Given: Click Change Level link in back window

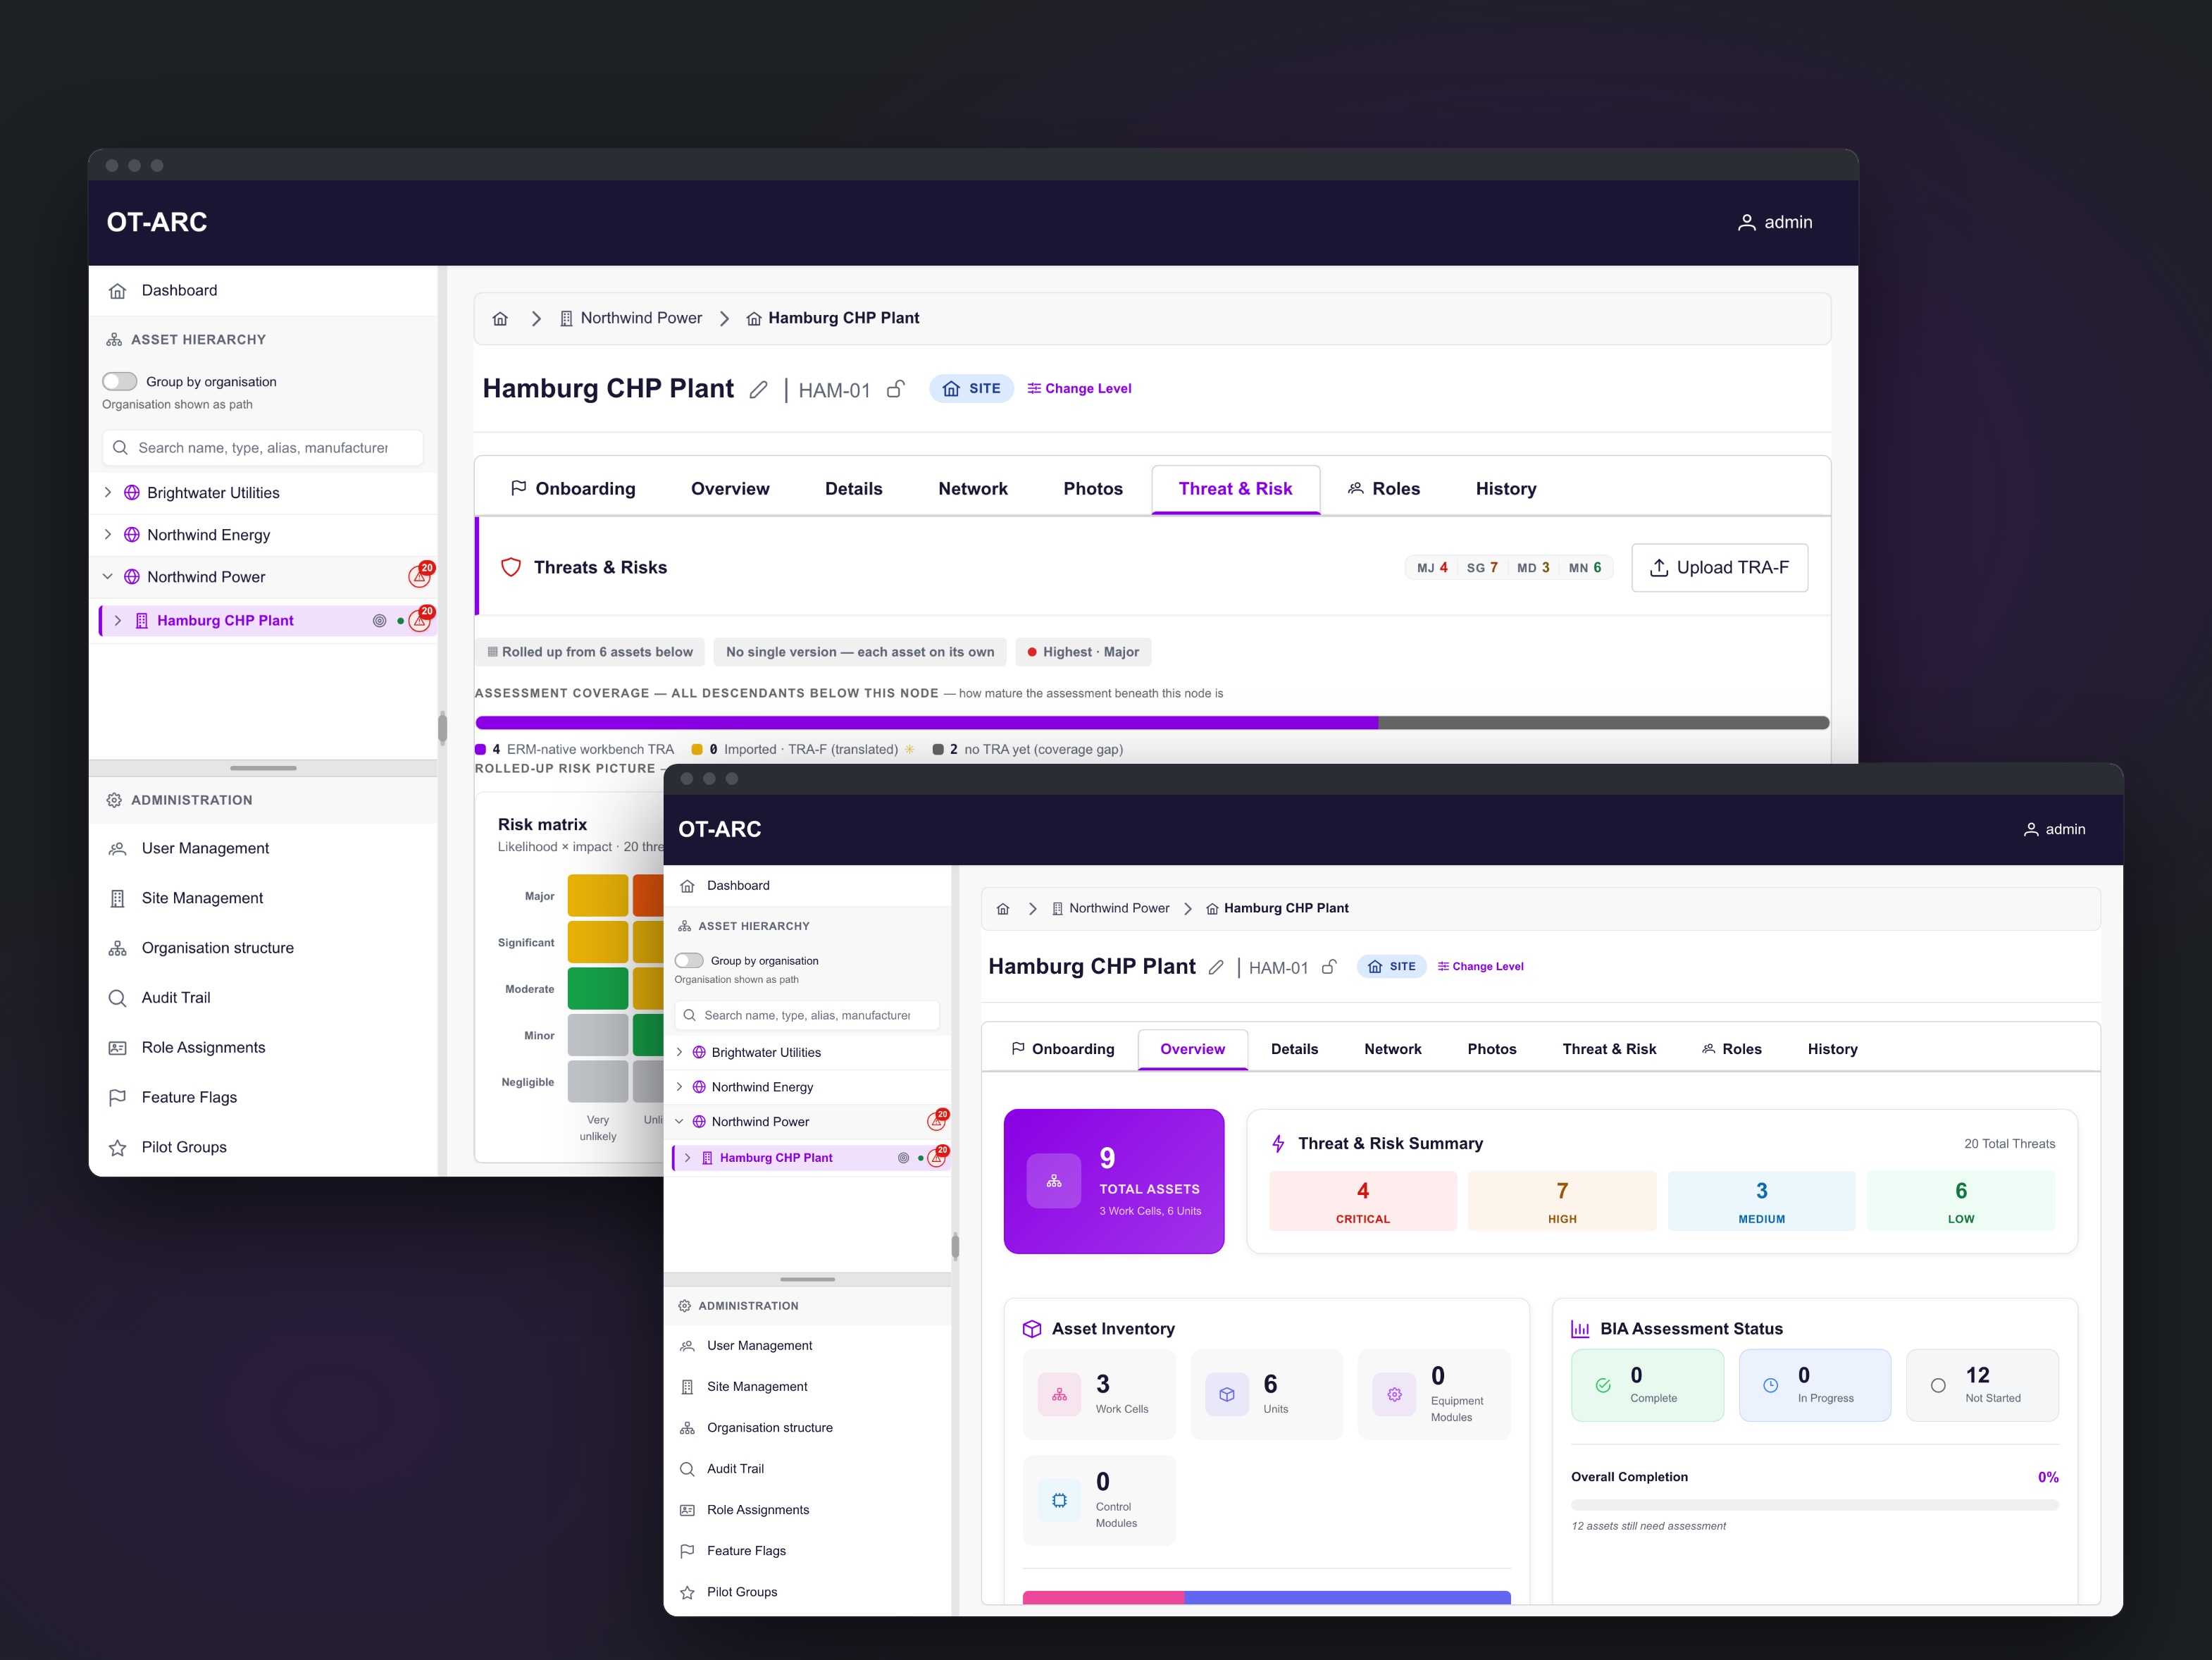Looking at the screenshot, I should (x=1079, y=389).
